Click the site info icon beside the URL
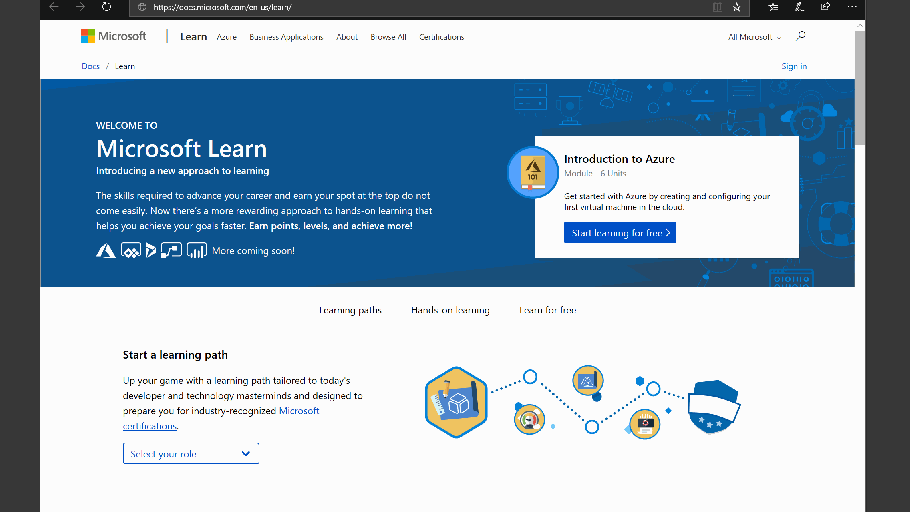The image size is (910, 512). point(142,7)
